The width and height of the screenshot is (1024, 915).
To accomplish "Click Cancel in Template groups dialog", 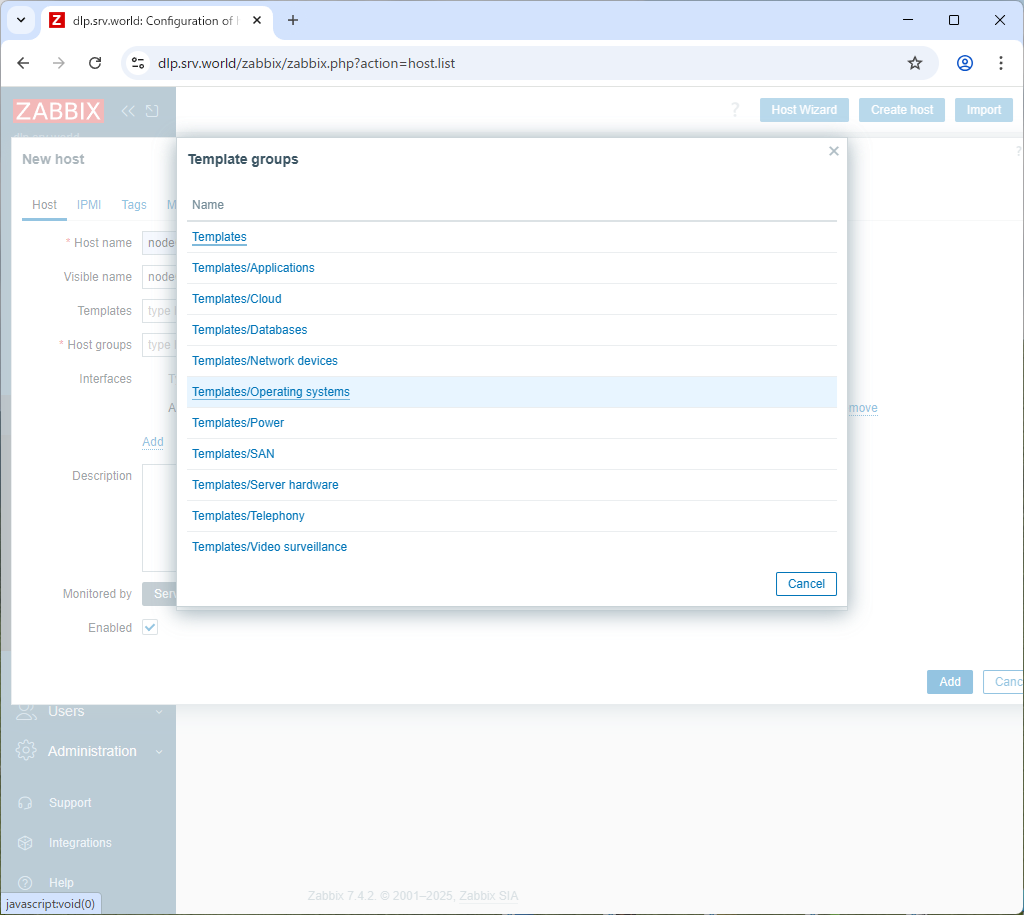I will coord(806,584).
